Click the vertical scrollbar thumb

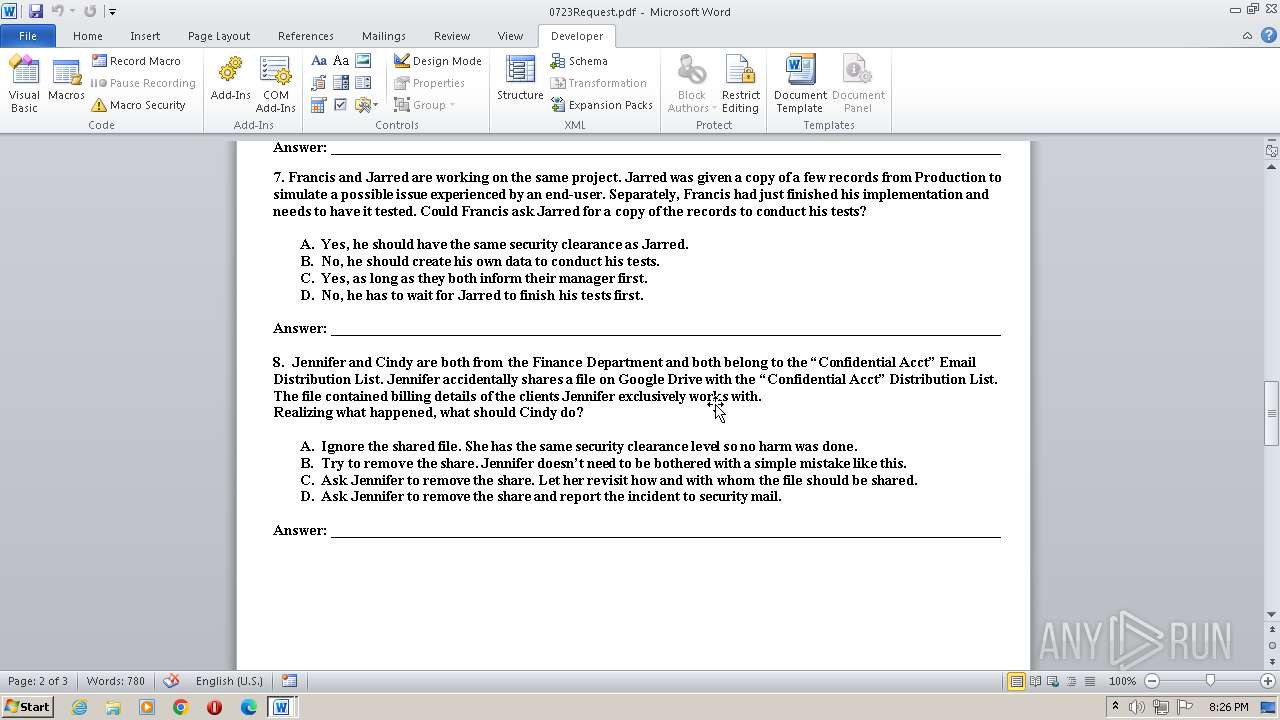(1272, 413)
